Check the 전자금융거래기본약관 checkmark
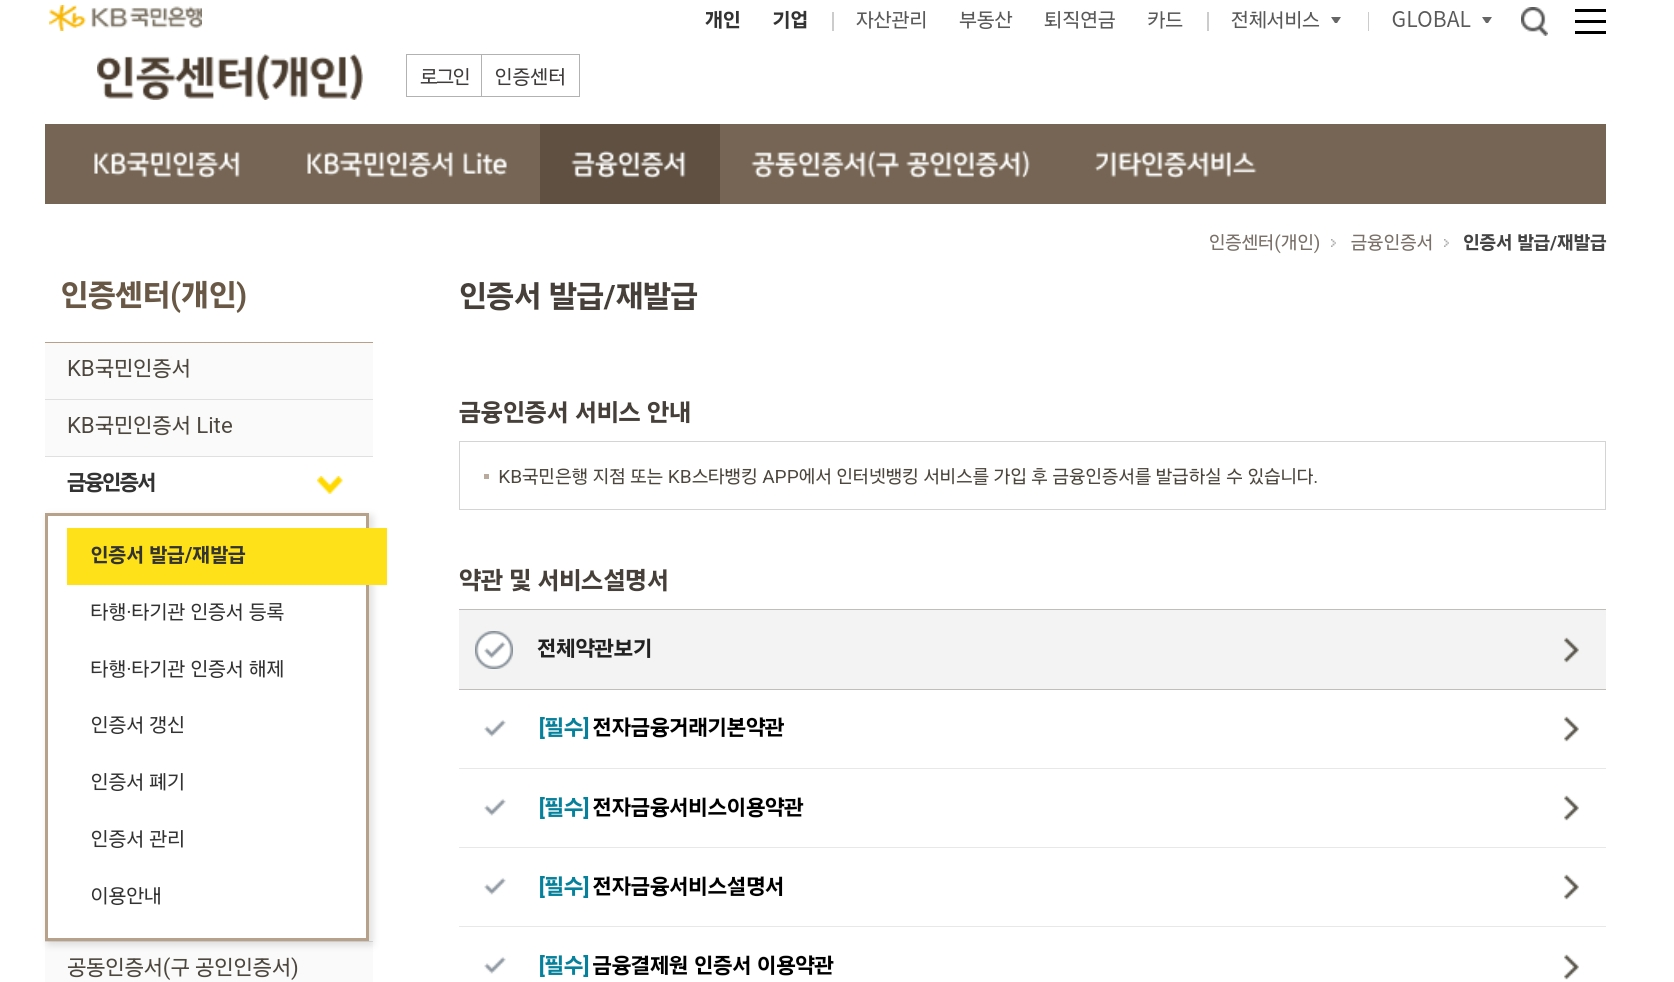The image size is (1674, 982). pyautogui.click(x=495, y=729)
